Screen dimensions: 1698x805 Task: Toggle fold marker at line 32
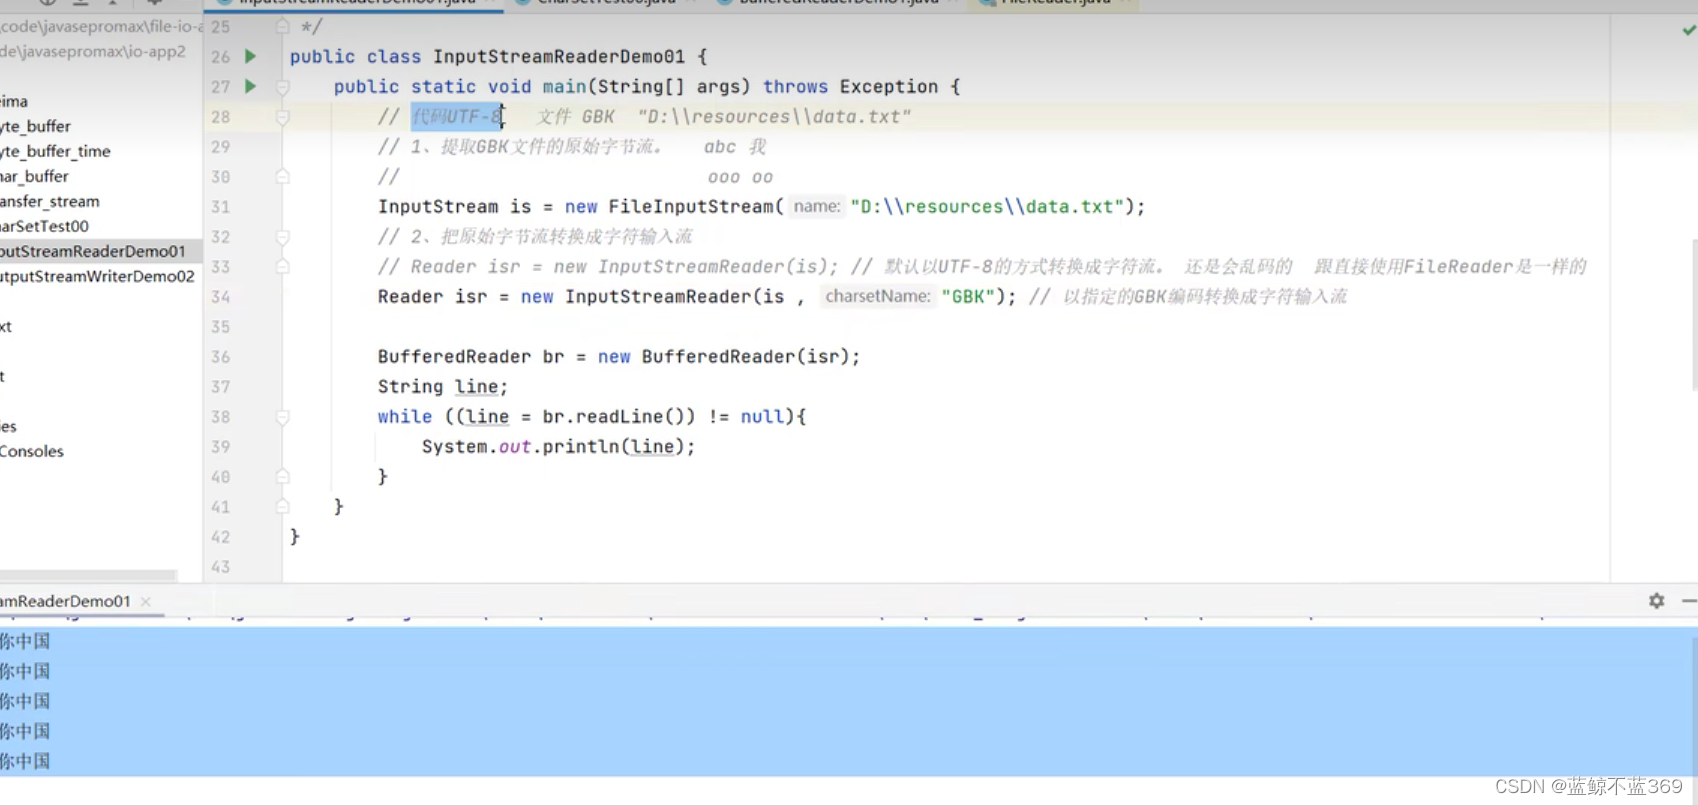coord(283,237)
